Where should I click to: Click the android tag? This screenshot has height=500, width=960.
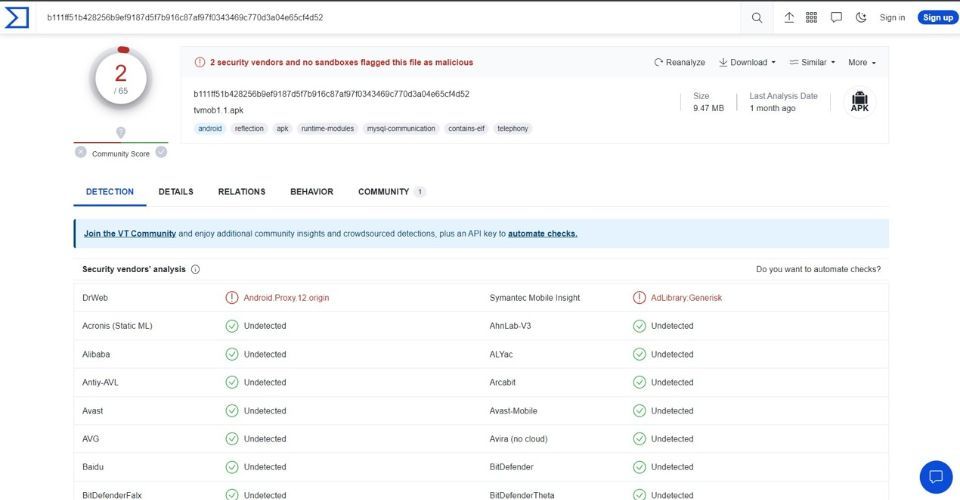pos(210,129)
